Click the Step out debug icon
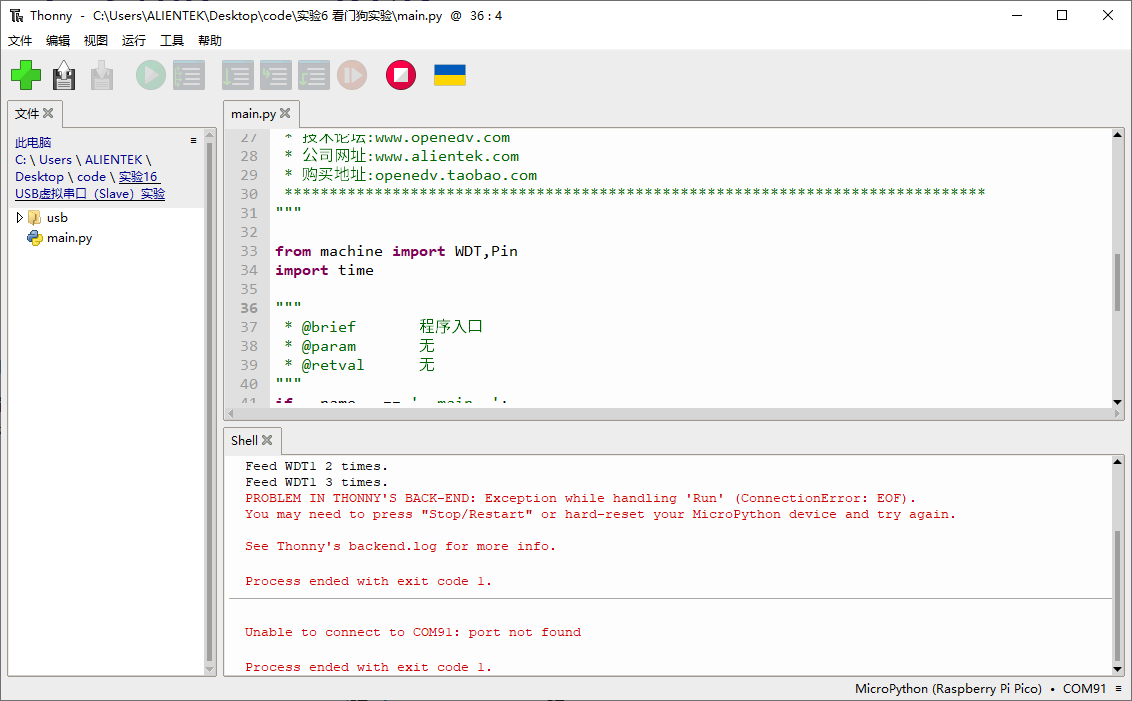The image size is (1132, 701). click(x=314, y=75)
